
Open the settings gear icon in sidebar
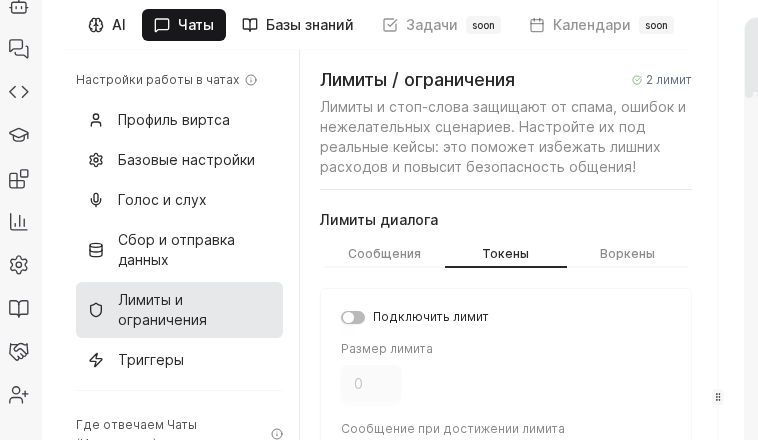click(18, 265)
